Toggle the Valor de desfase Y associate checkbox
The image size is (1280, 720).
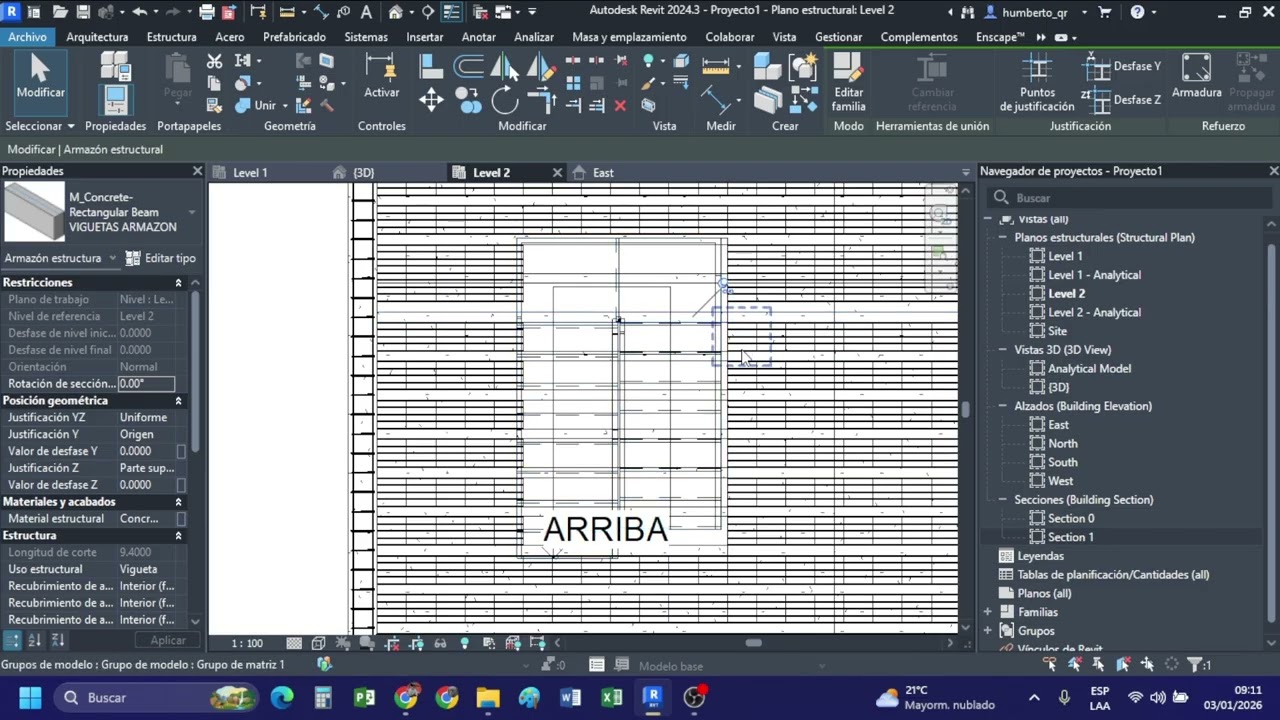[181, 451]
